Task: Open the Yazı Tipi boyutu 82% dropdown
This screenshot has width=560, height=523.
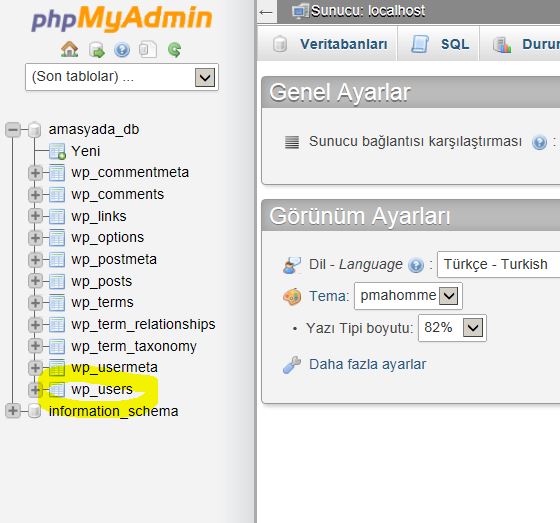Action: pos(452,328)
